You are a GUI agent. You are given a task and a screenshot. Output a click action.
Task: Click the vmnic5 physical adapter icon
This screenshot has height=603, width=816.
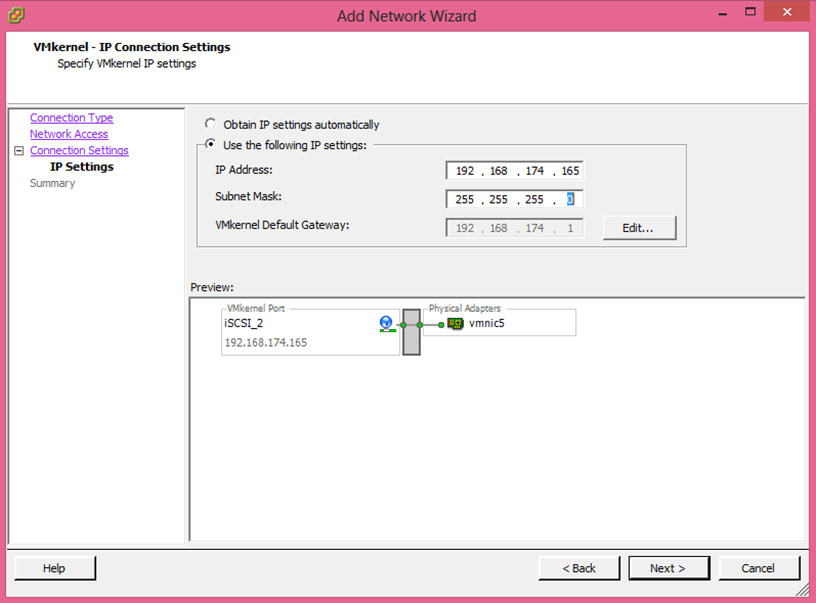[x=455, y=324]
